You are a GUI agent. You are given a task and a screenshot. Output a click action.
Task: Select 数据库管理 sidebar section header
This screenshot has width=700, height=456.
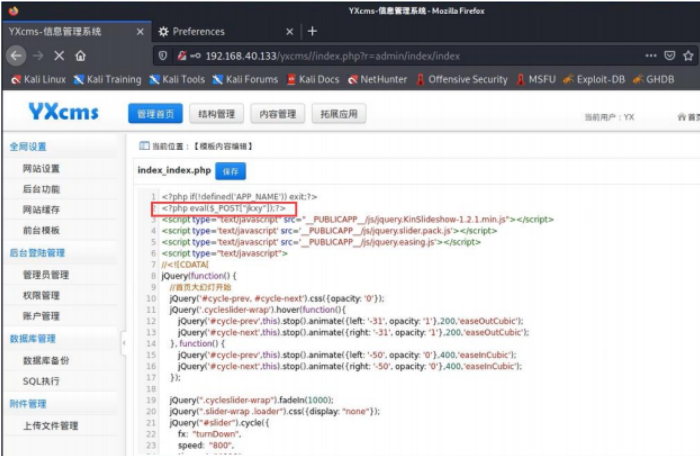[33, 339]
